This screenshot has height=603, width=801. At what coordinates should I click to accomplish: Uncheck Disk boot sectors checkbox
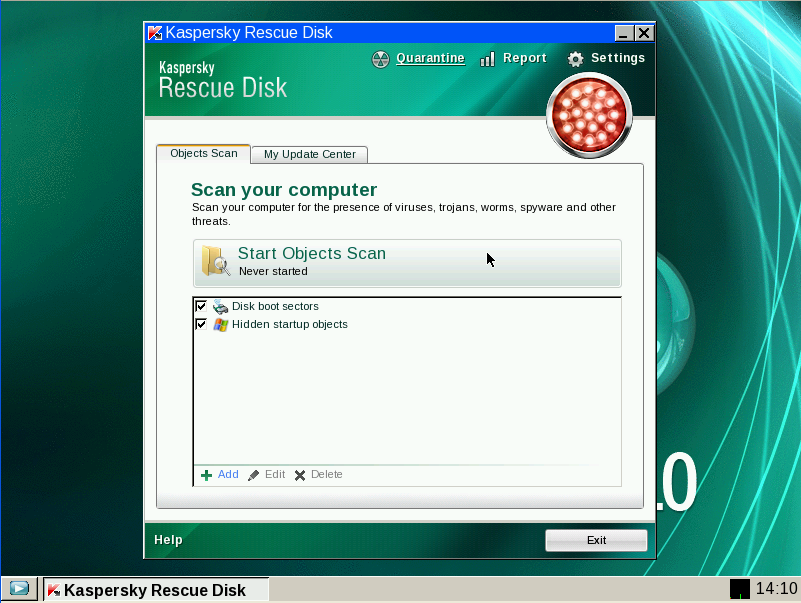coord(201,306)
